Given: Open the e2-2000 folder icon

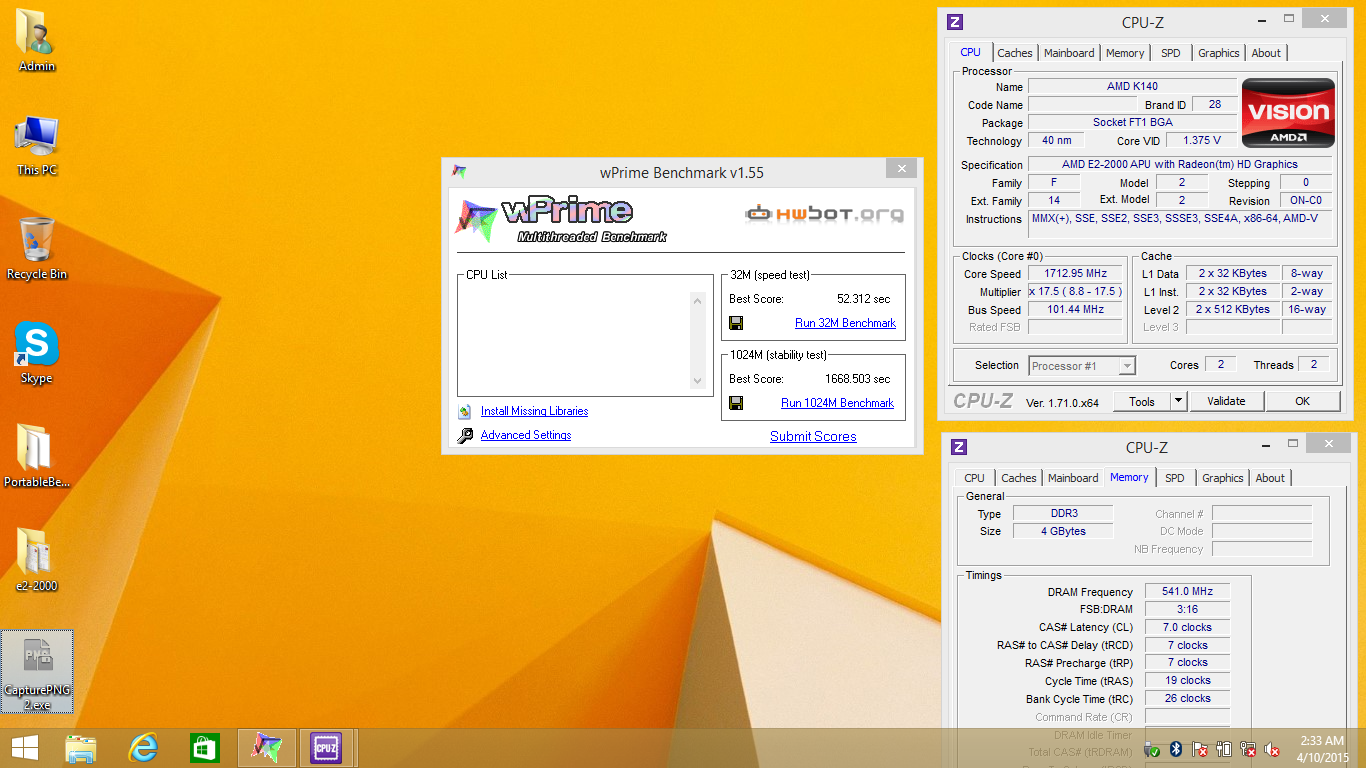Looking at the screenshot, I should click(x=37, y=560).
